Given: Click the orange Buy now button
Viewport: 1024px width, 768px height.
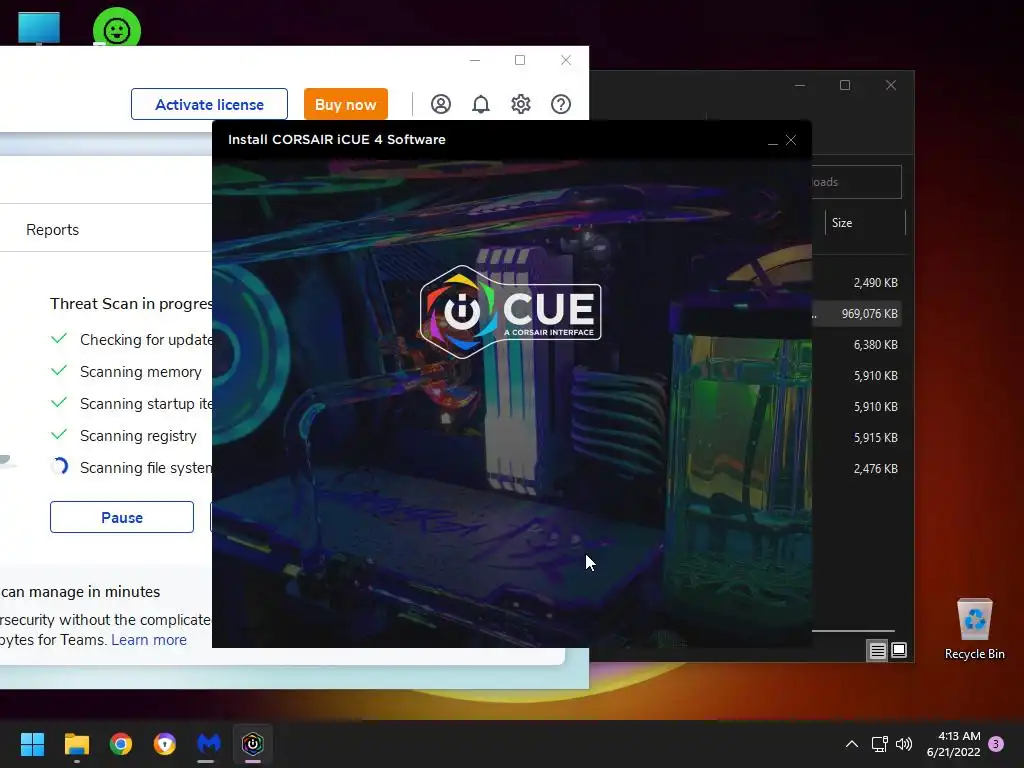Looking at the screenshot, I should click(345, 104).
